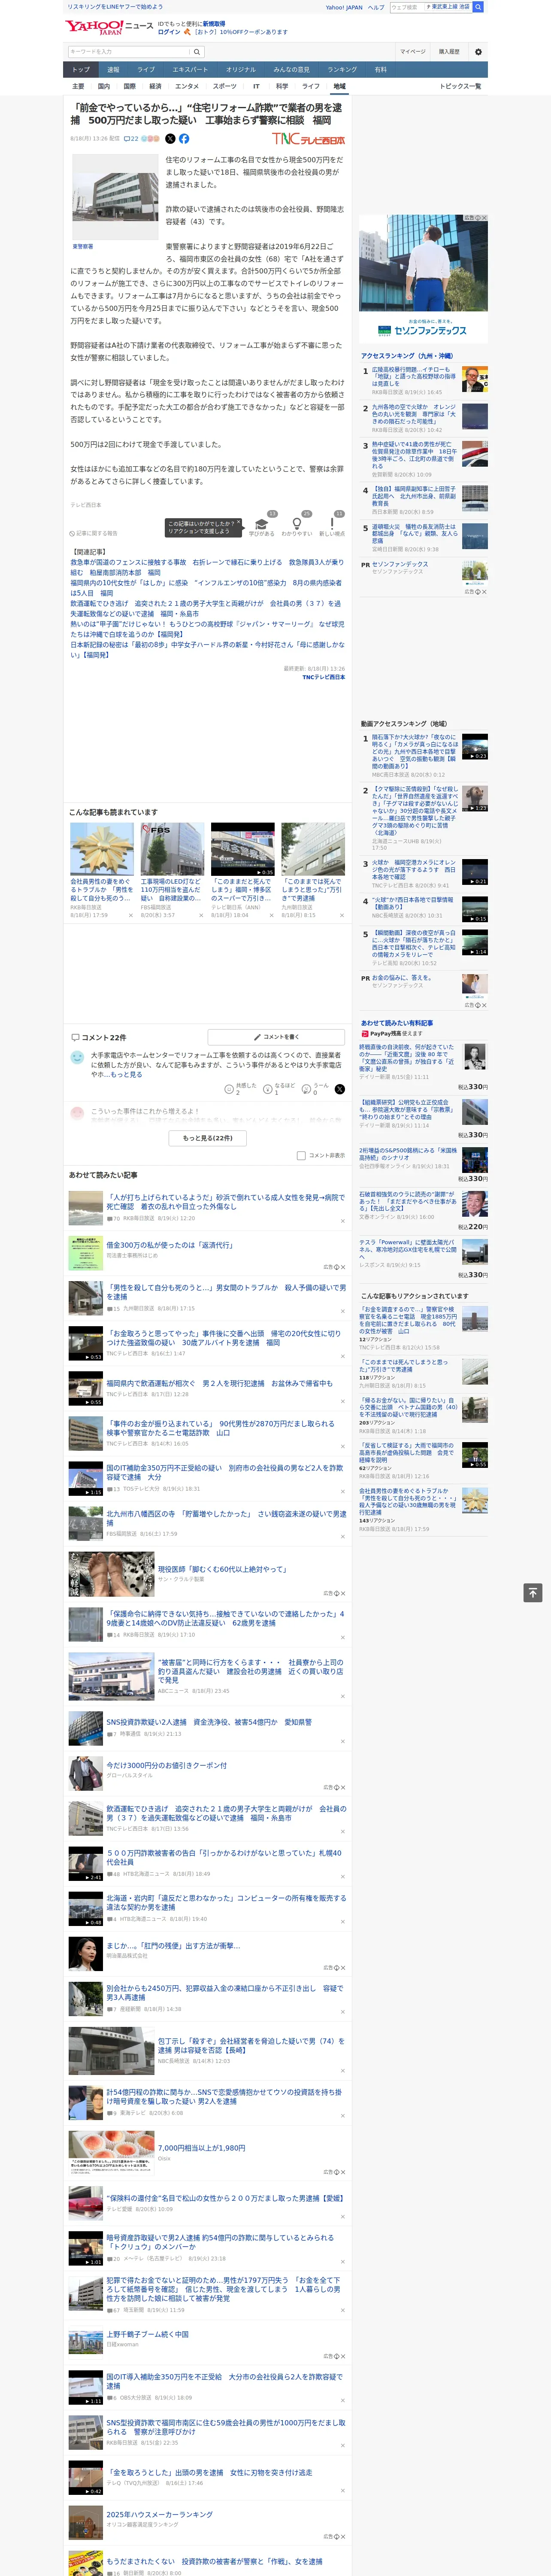Select the みんなの意見 tab
This screenshot has height=2576, width=551.
coord(291,70)
